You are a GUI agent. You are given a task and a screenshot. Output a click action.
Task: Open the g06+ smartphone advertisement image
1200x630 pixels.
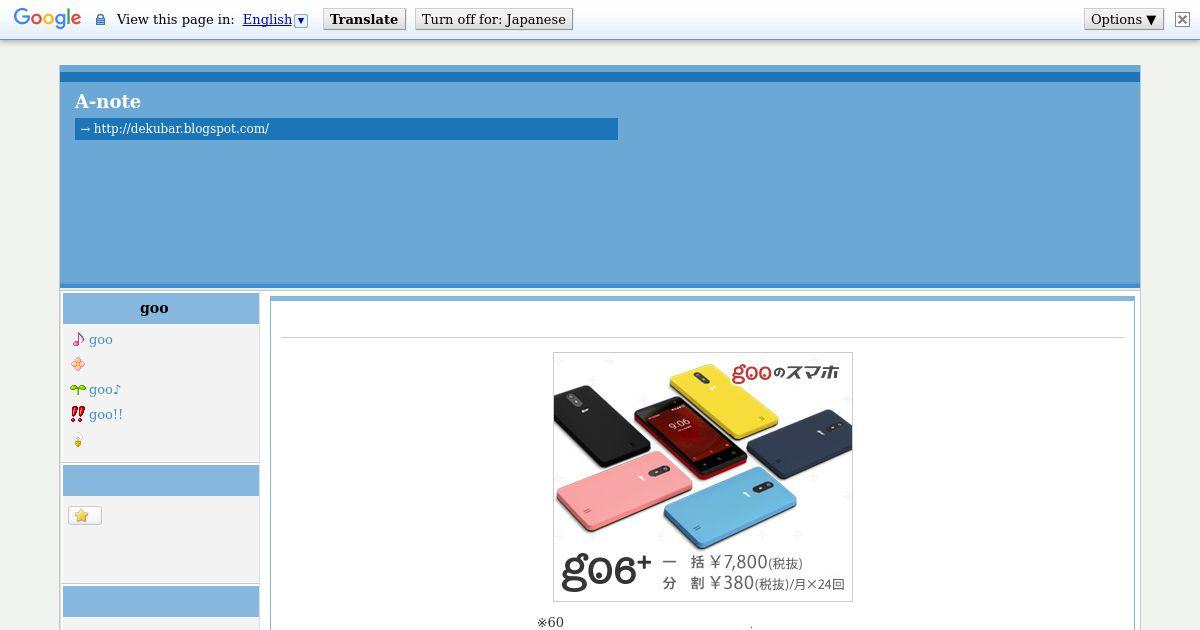click(703, 477)
